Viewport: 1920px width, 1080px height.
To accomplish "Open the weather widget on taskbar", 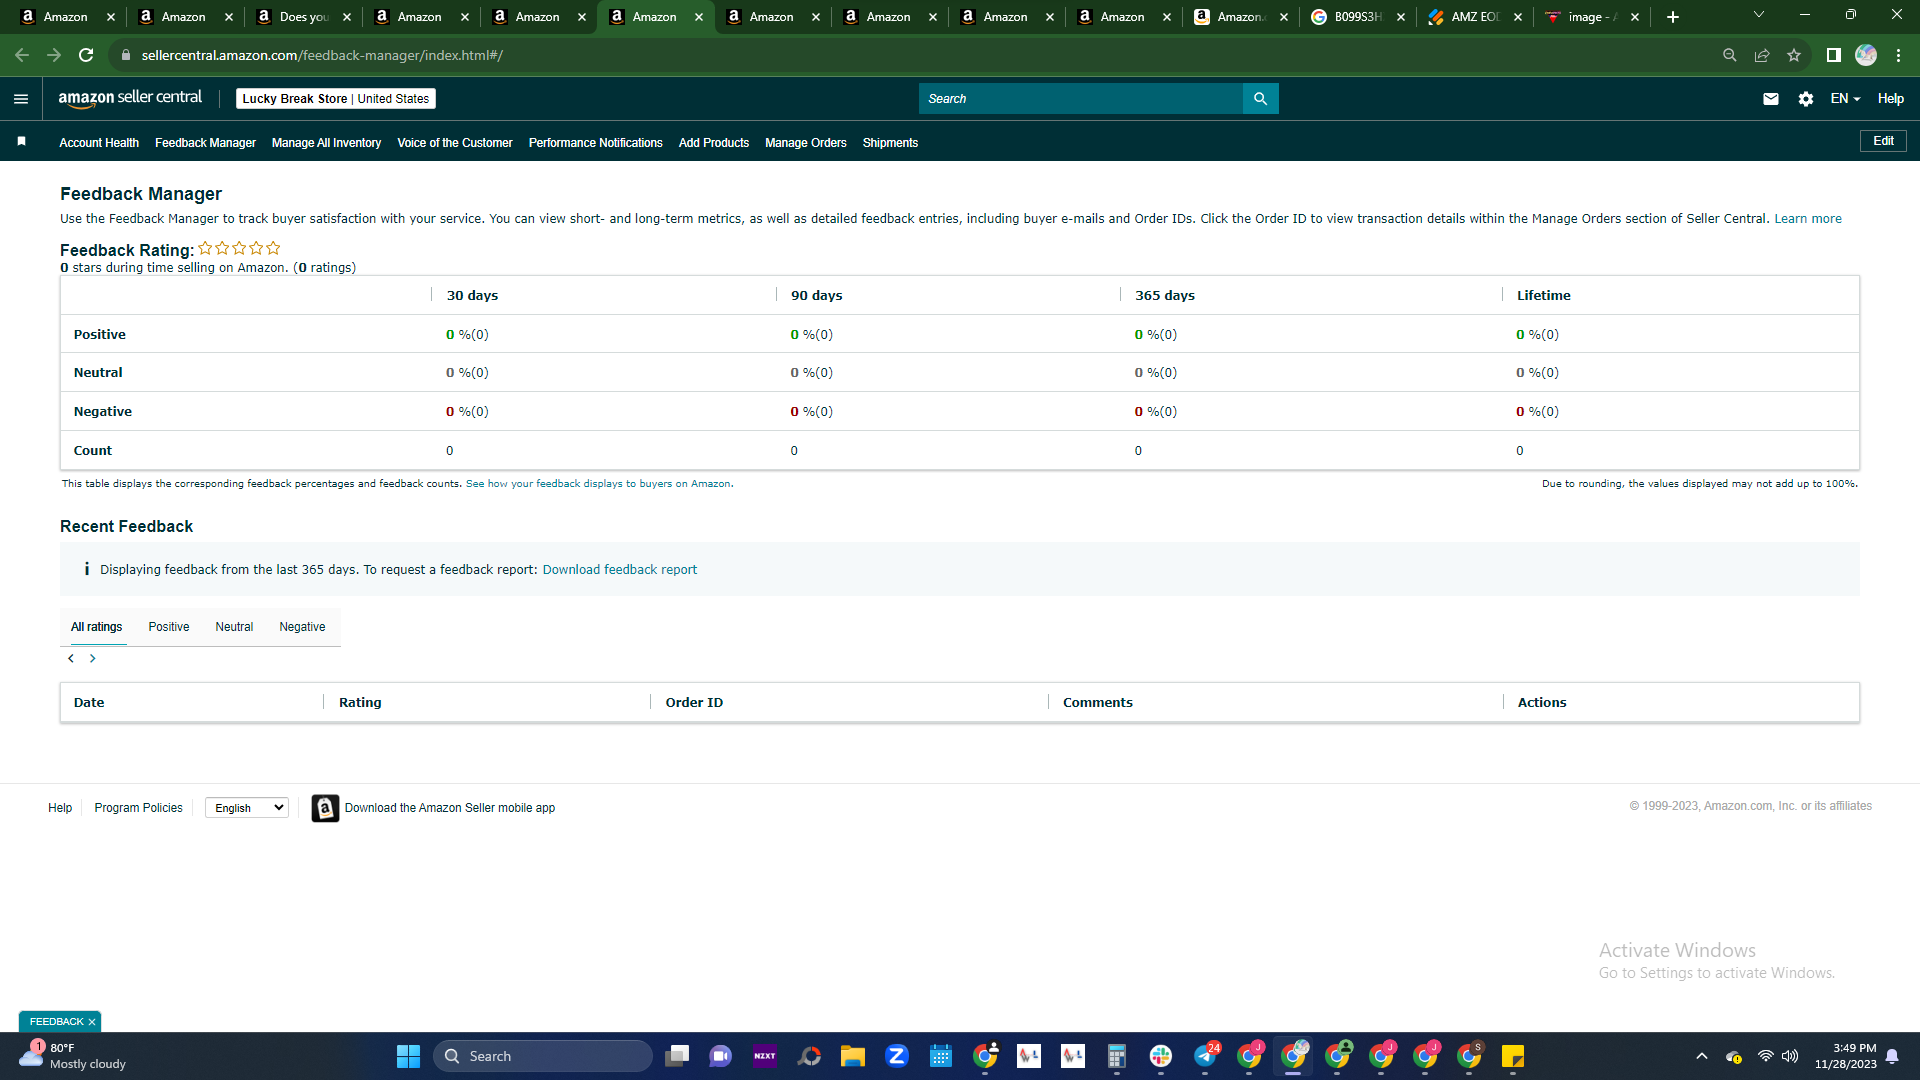I will tap(73, 1056).
